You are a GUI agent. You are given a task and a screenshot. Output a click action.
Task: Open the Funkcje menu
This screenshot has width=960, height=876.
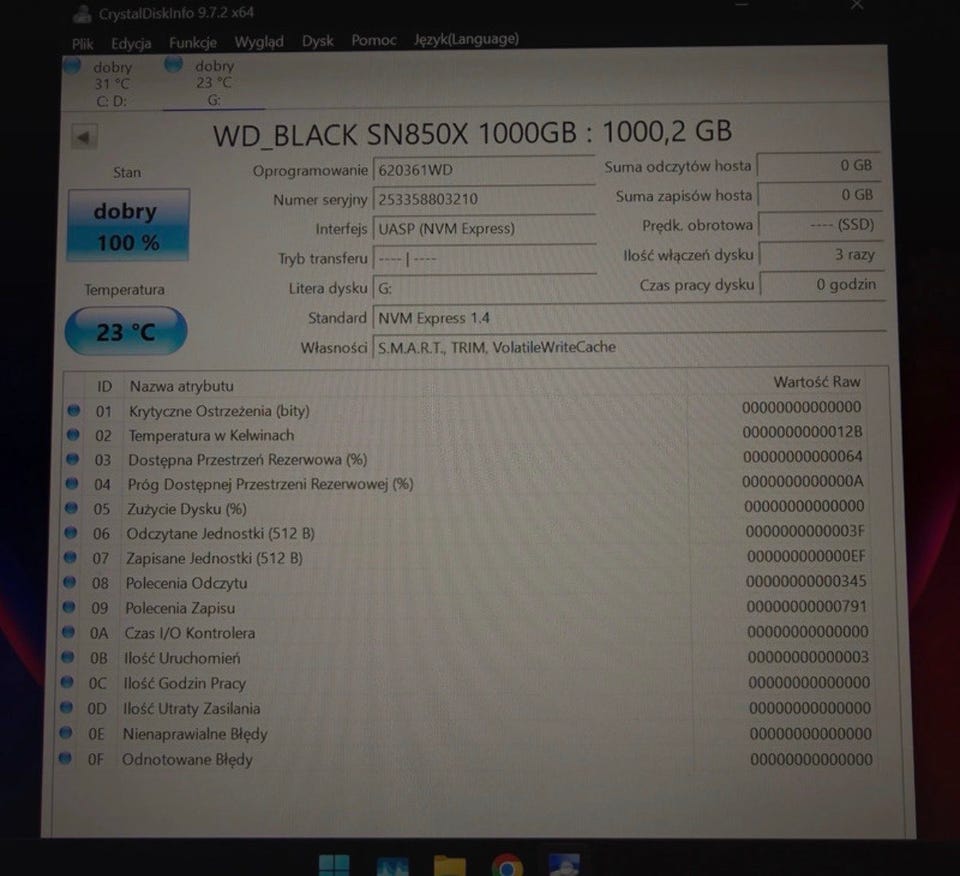tap(193, 42)
